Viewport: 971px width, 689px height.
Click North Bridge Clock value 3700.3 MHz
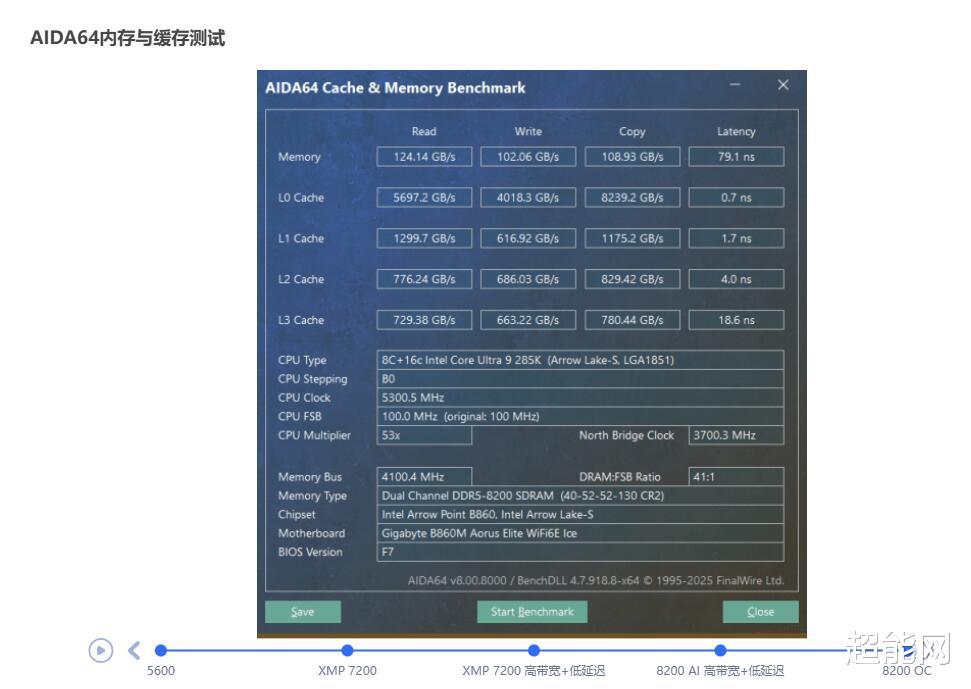736,435
